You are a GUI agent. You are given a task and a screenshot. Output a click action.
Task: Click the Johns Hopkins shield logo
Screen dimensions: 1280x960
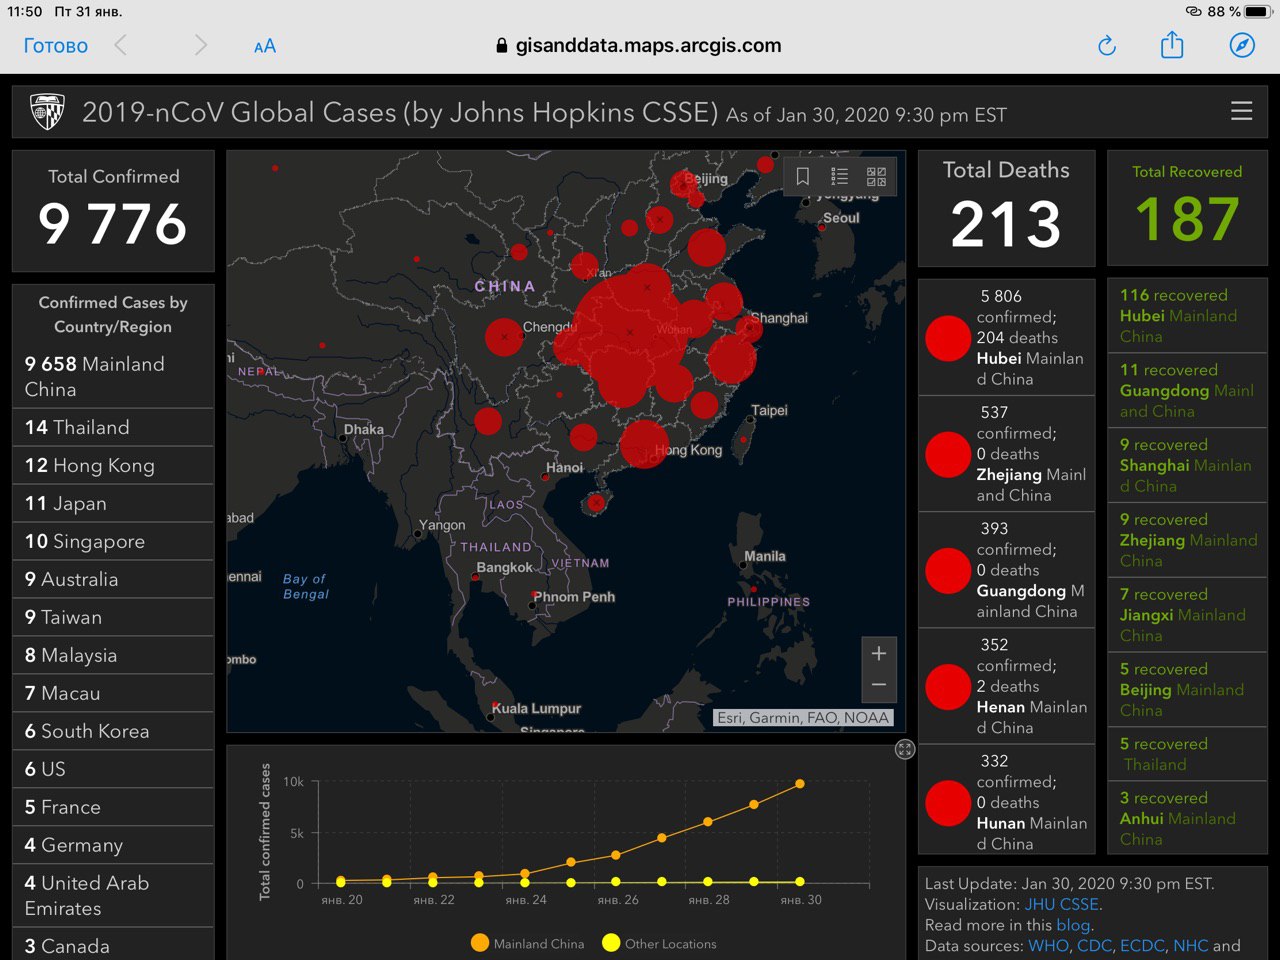click(47, 112)
